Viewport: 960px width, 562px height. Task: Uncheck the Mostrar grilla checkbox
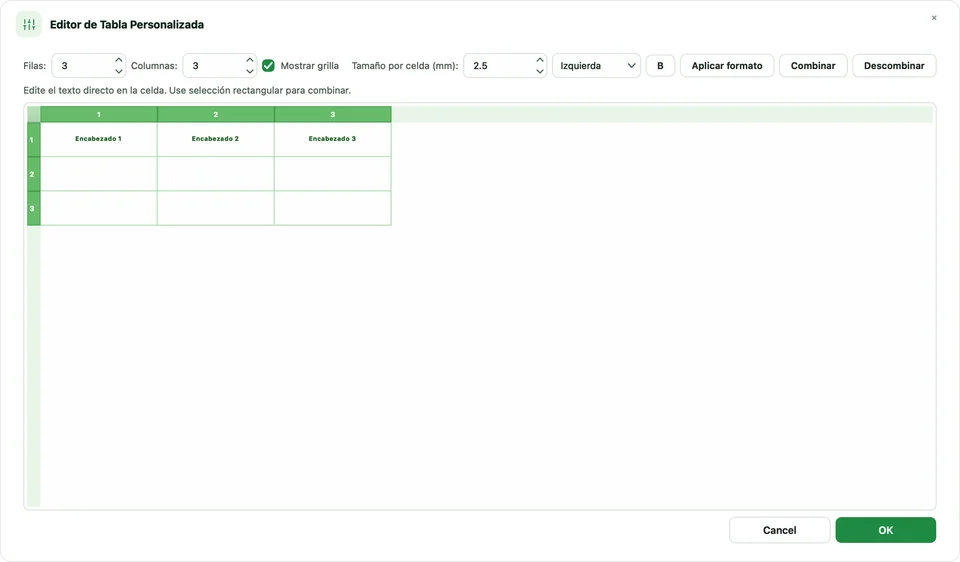pos(268,66)
